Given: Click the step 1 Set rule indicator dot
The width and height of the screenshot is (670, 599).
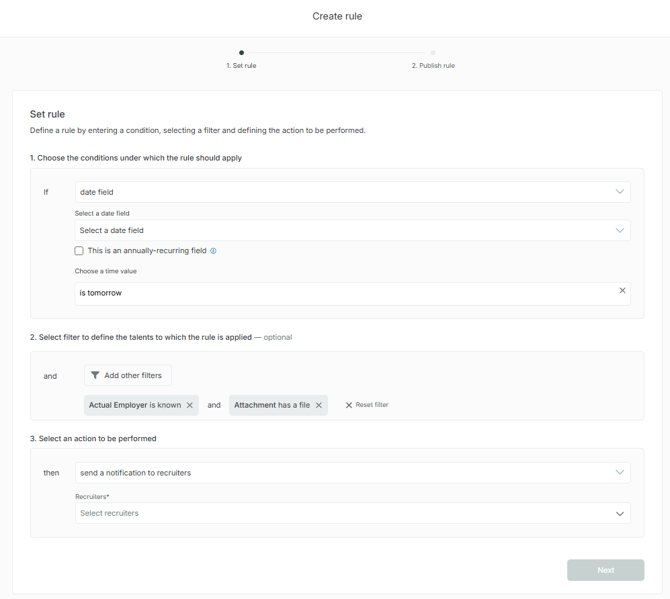Looking at the screenshot, I should coord(241,53).
